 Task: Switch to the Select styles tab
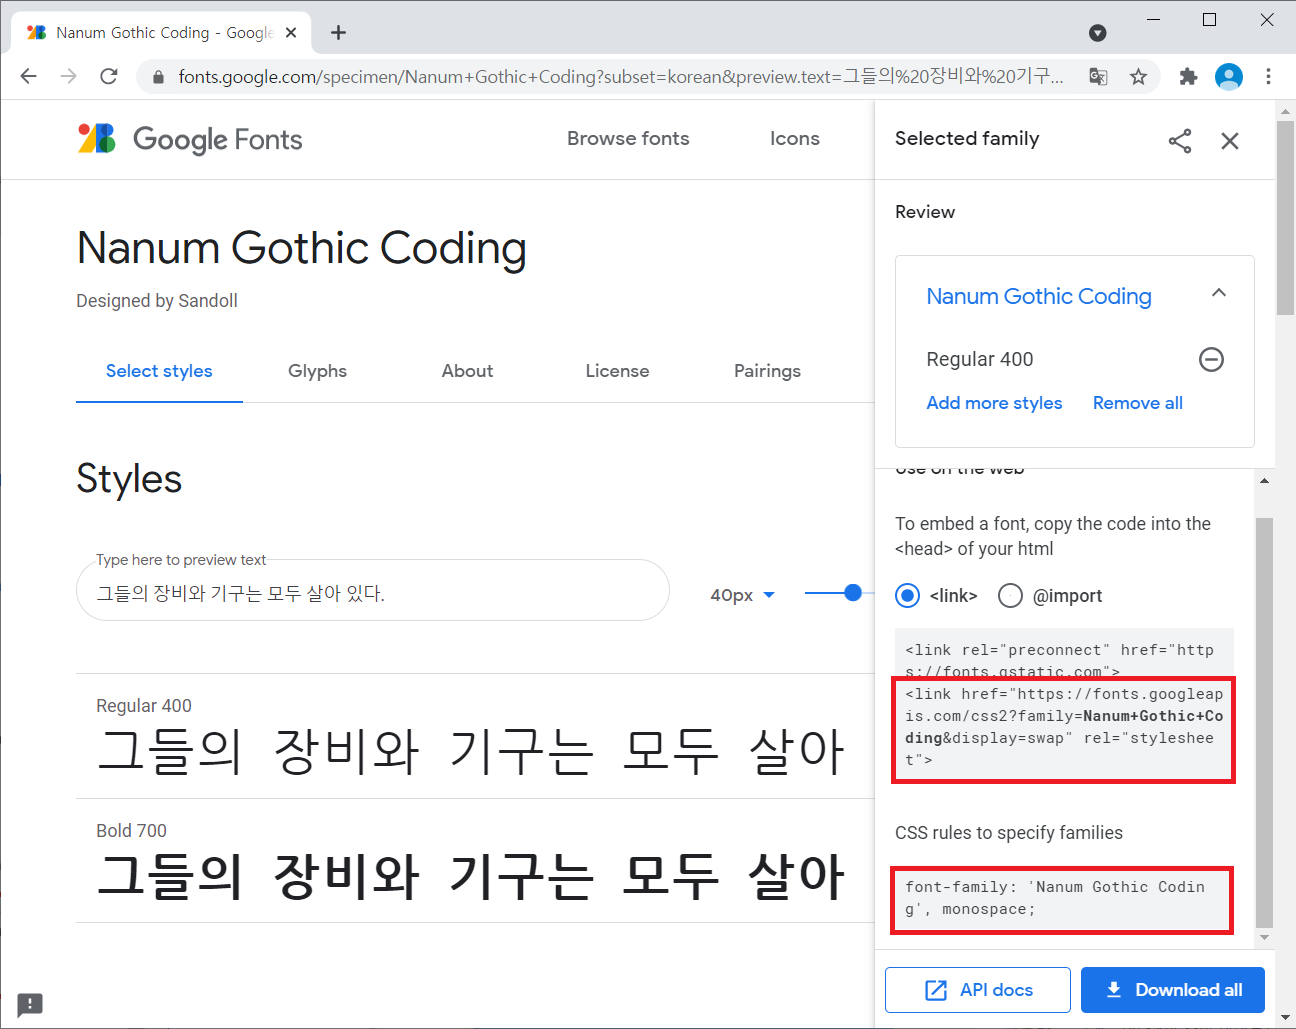(159, 371)
